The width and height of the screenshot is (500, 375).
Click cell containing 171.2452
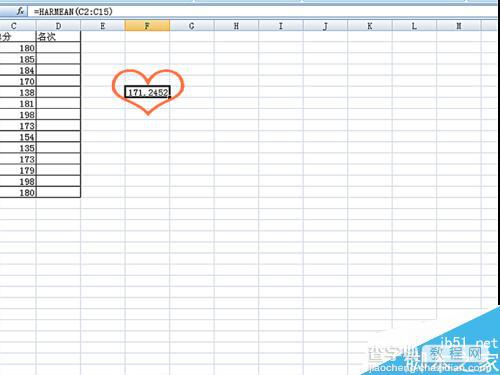point(148,92)
